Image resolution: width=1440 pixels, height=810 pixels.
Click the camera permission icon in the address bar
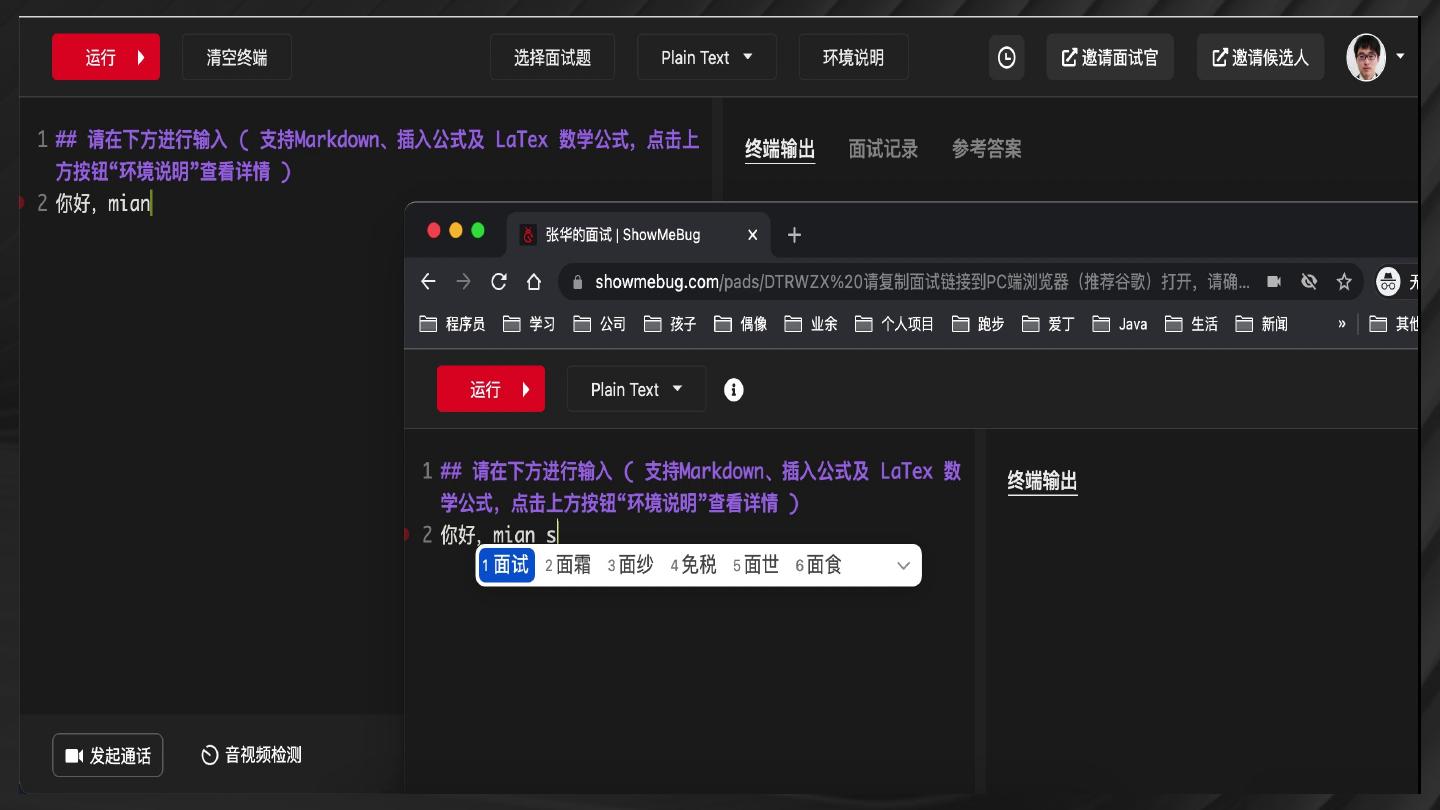[1274, 282]
